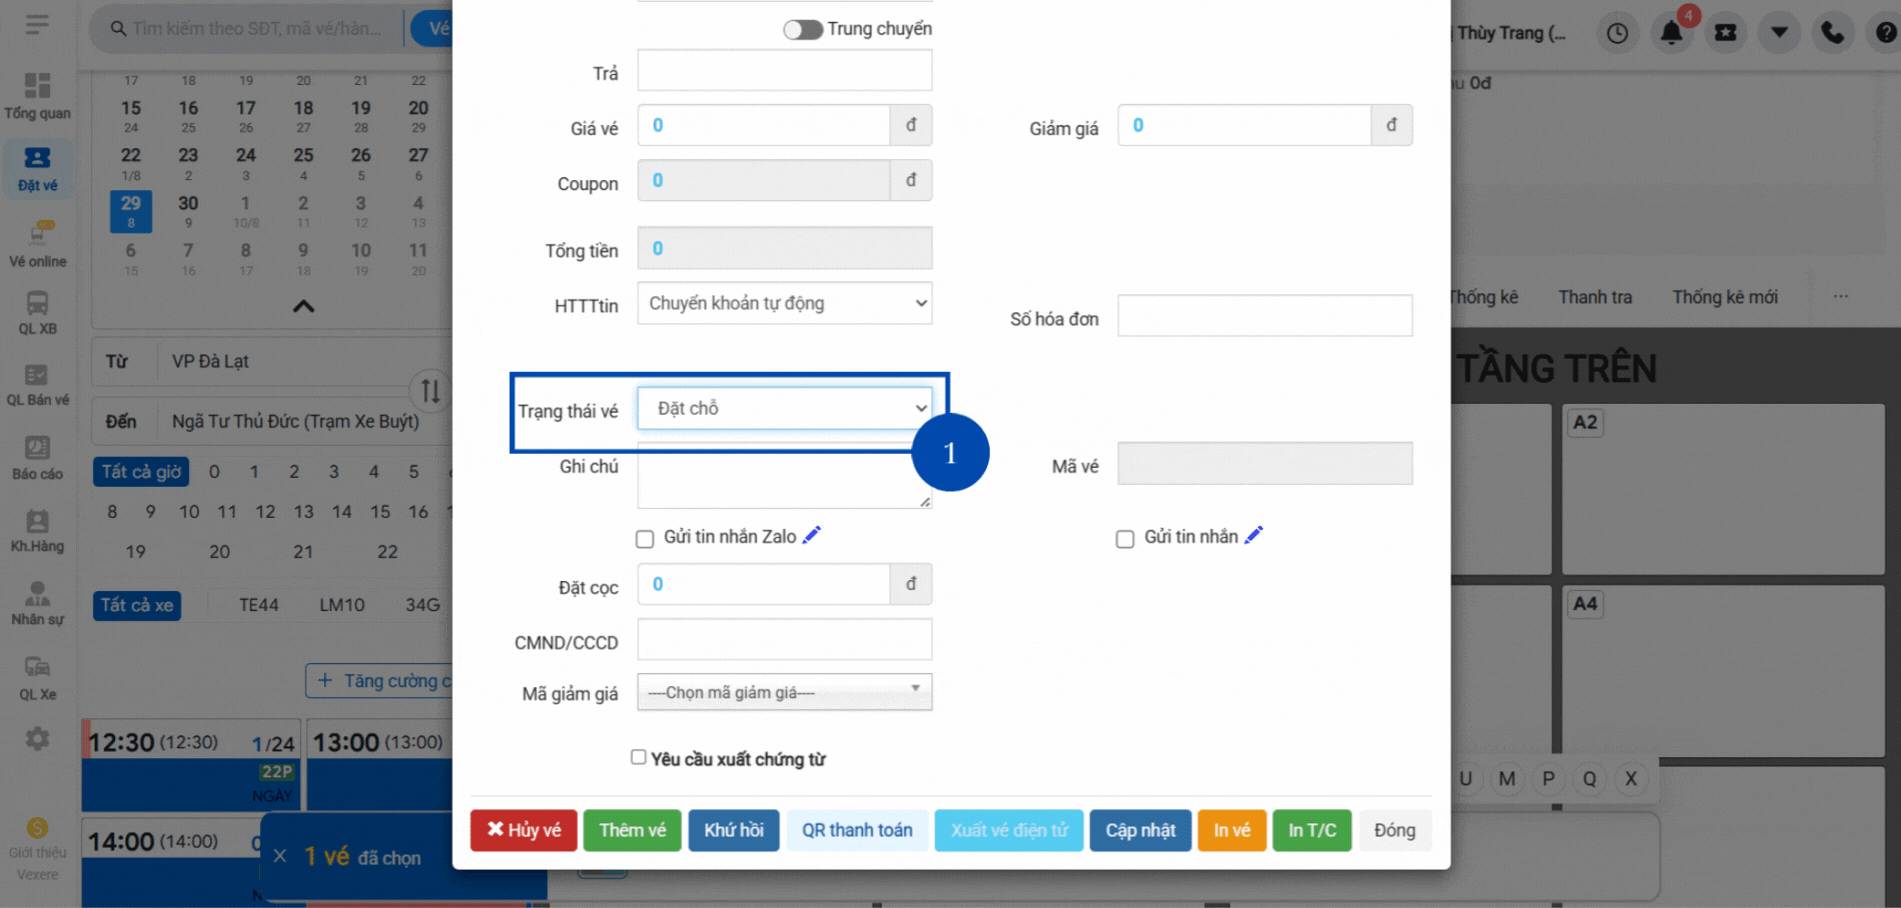This screenshot has height=908, width=1901.
Task: Check the Gửi tin nhắn Zalo box
Action: click(x=645, y=539)
